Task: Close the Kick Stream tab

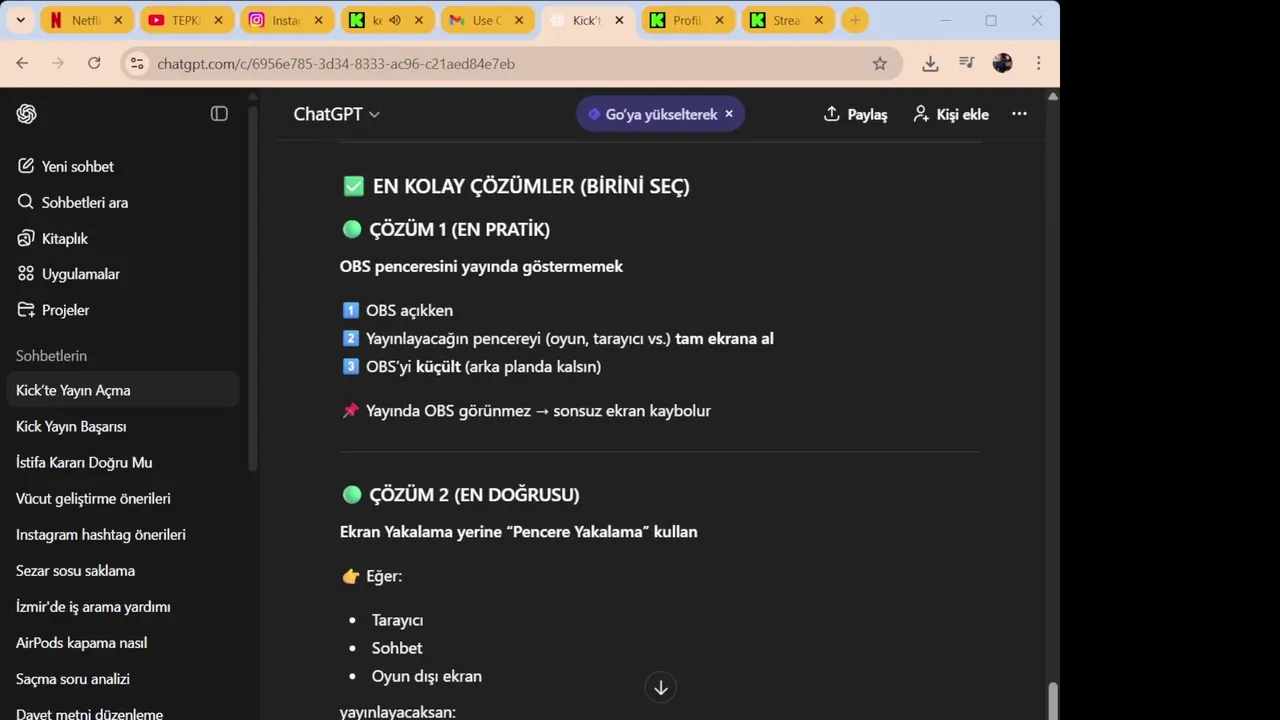Action: [x=819, y=20]
